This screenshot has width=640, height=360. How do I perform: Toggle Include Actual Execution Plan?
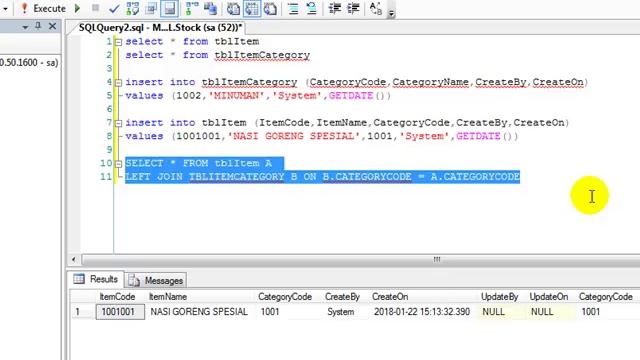pos(191,8)
